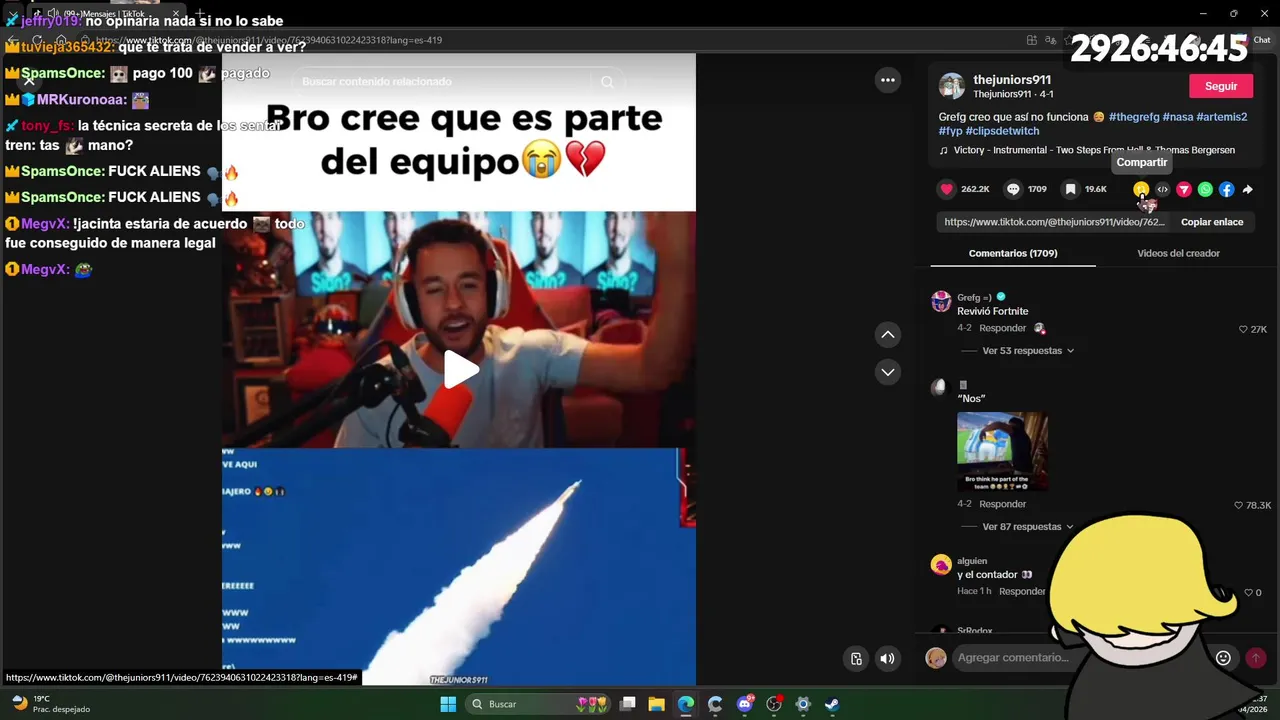Viewport: 1280px width, 720px height.
Task: Click the video URL text field
Action: coord(1053,222)
